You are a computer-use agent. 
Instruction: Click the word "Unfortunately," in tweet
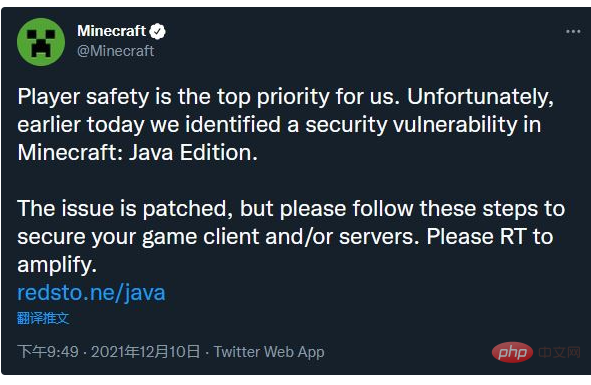481,97
